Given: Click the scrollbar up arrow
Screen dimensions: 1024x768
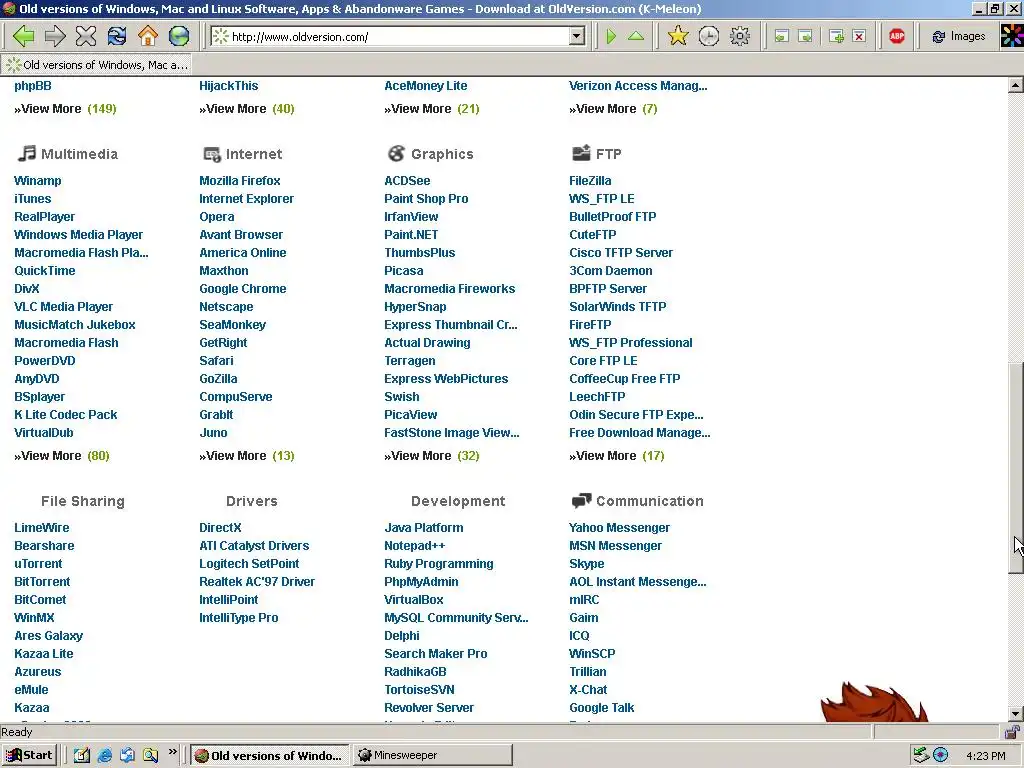Looking at the screenshot, I should click(1016, 85).
